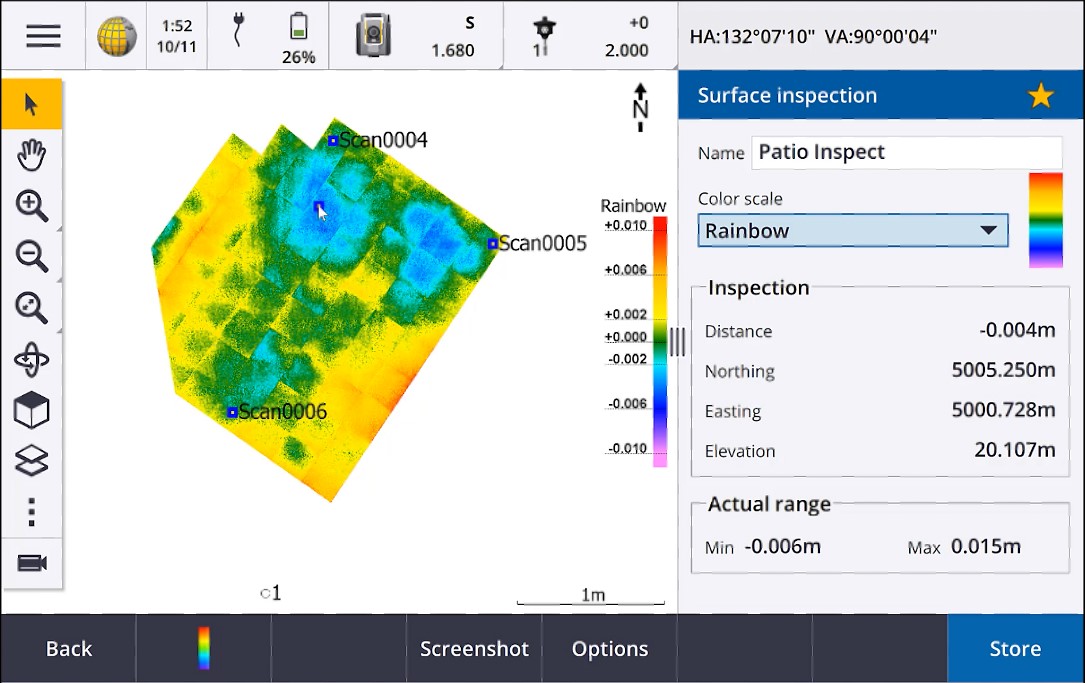The height and width of the screenshot is (683, 1085).
Task: Select the arrow pointer tool
Action: click(x=31, y=104)
